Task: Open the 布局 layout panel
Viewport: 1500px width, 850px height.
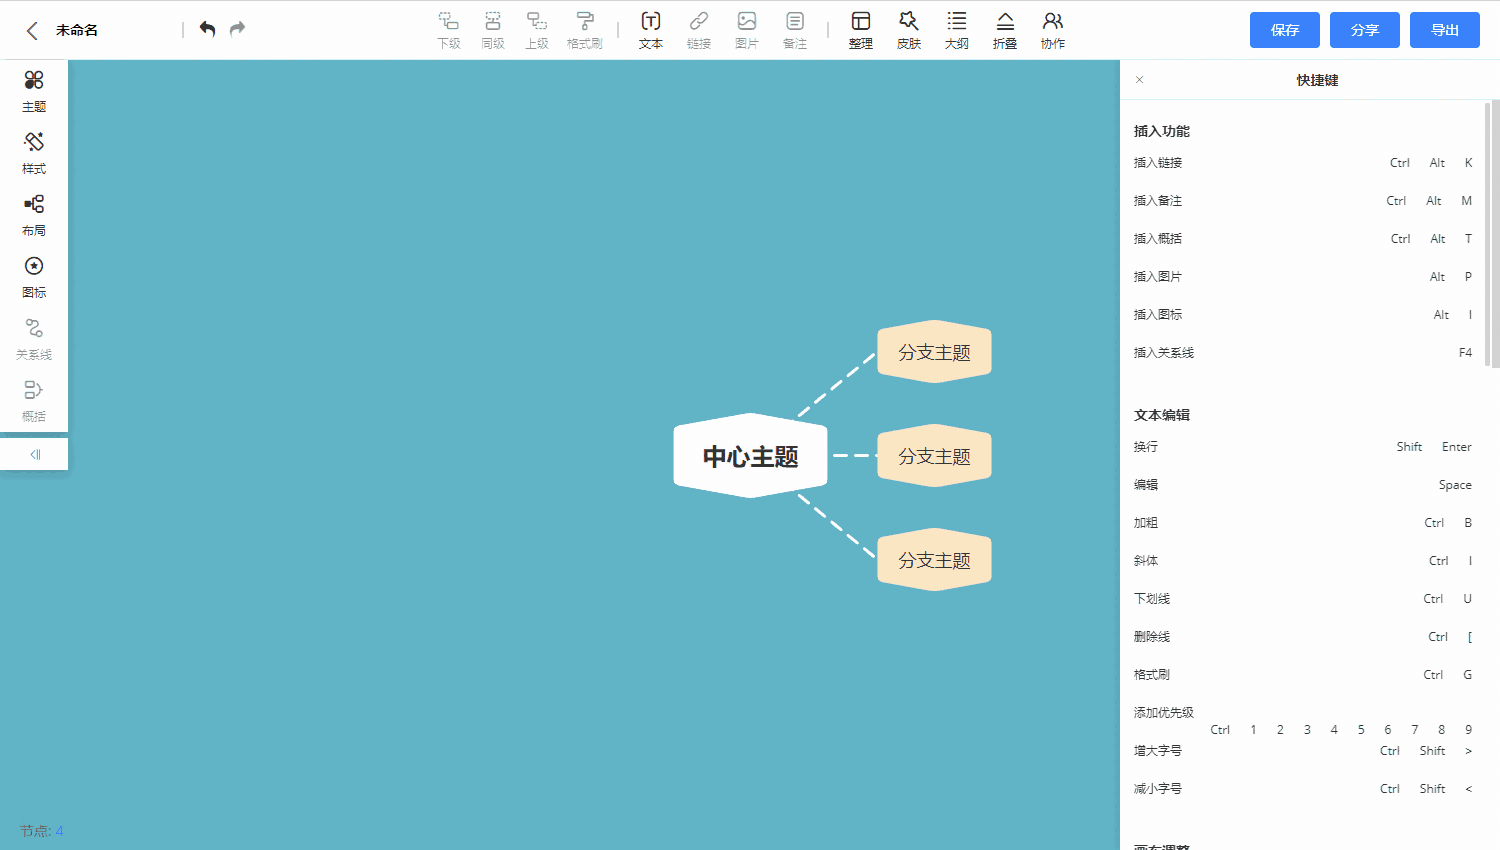Action: point(33,217)
